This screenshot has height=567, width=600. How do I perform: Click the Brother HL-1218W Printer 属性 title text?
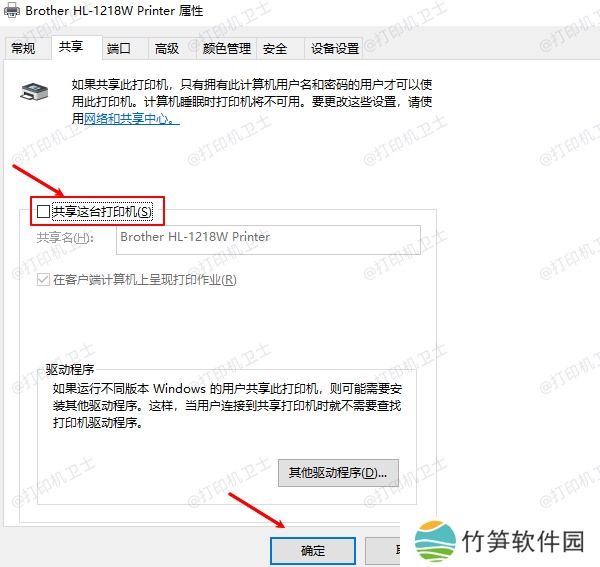tap(117, 11)
